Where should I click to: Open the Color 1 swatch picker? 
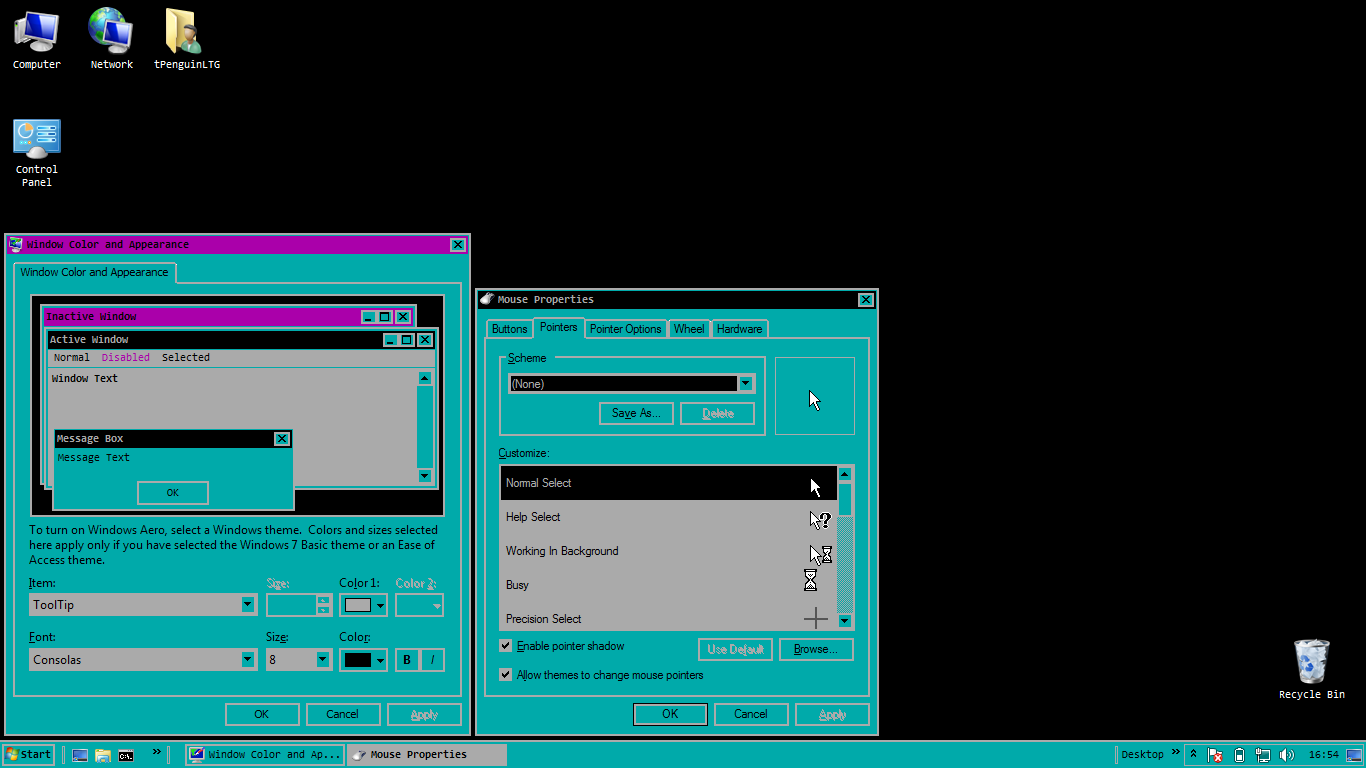point(363,605)
